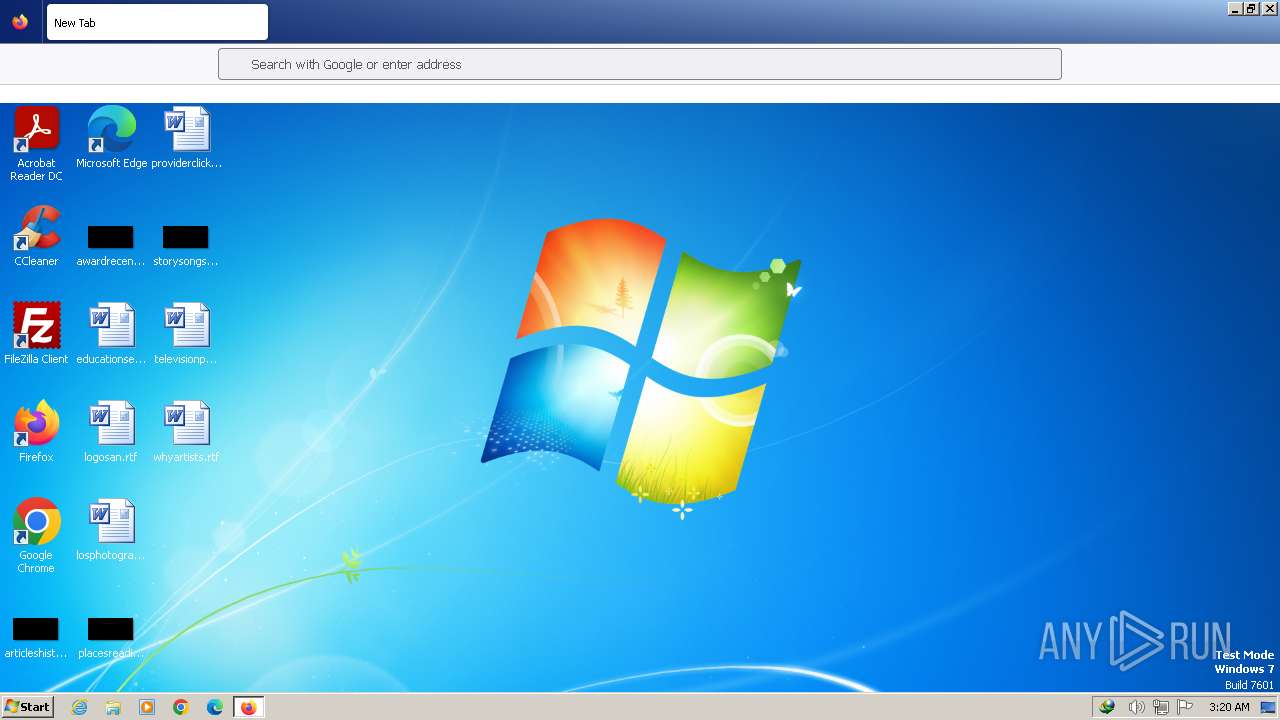Select the New Tab tab
1280x720 pixels.
point(157,22)
